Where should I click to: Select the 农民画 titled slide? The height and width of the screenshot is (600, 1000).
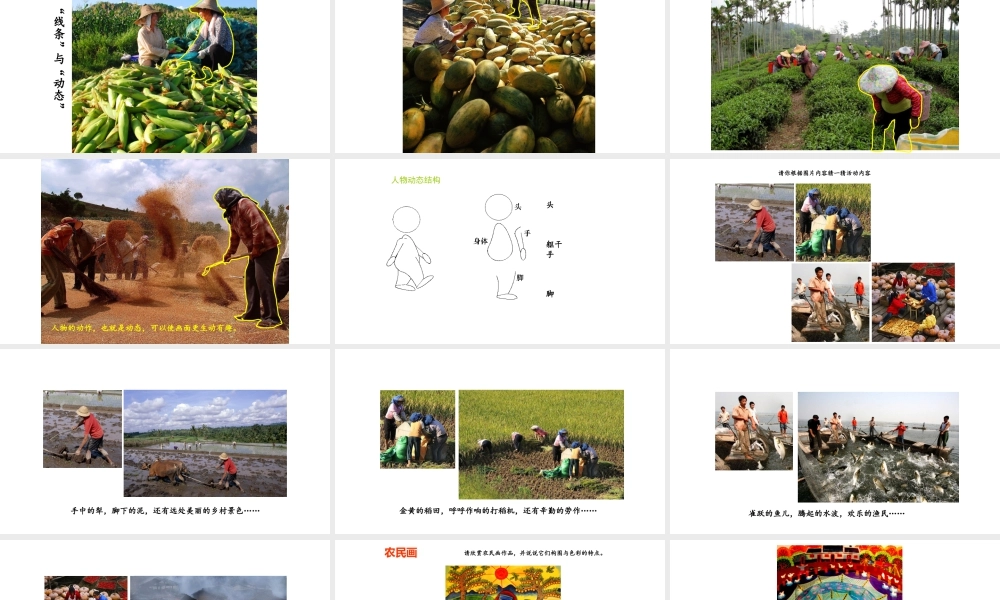coord(499,570)
